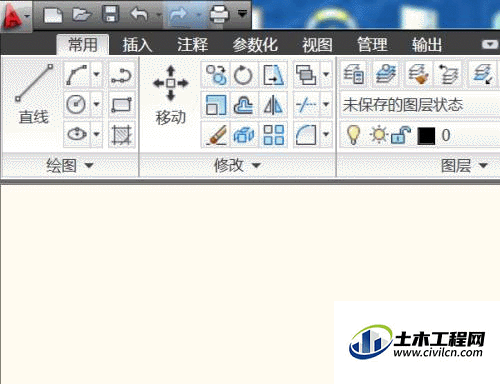Expand the 图层 panel
This screenshot has width=500, height=384.
(x=465, y=165)
